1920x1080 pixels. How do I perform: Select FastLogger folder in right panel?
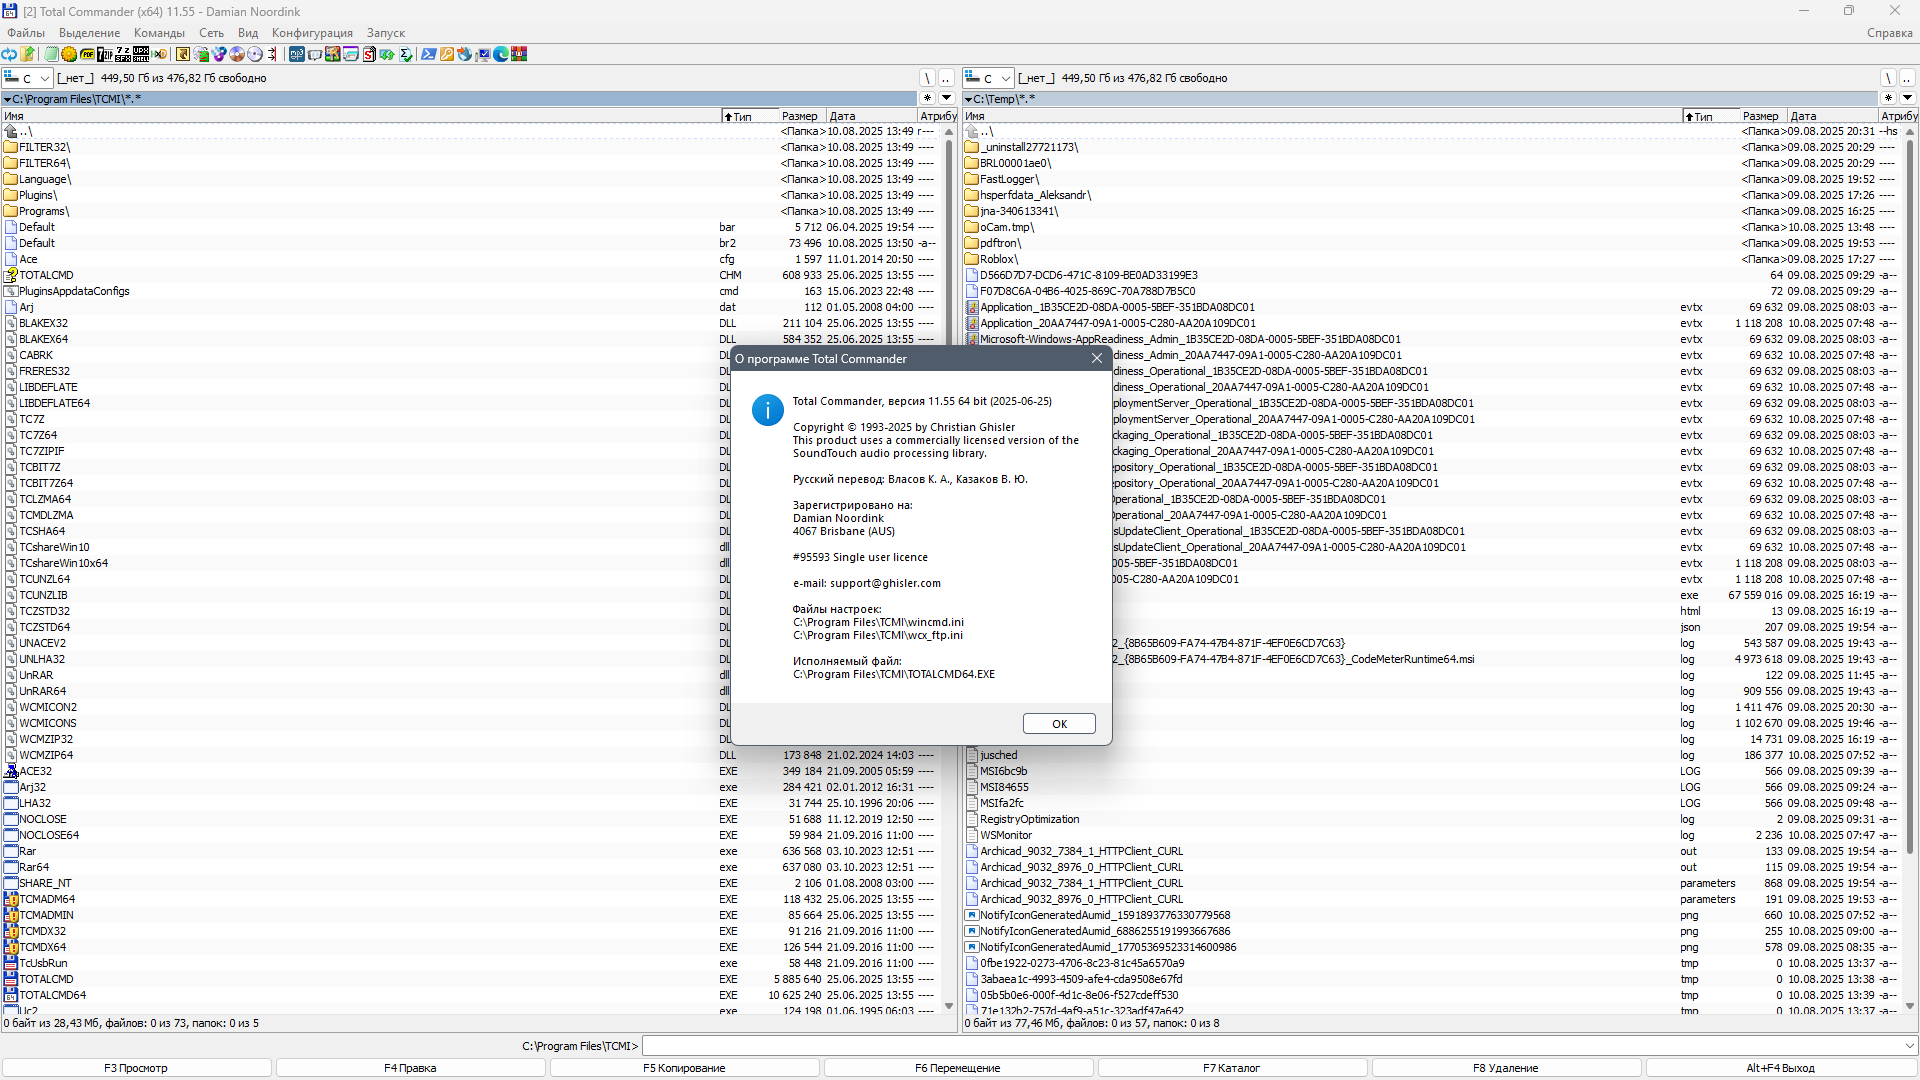tap(1431, 179)
